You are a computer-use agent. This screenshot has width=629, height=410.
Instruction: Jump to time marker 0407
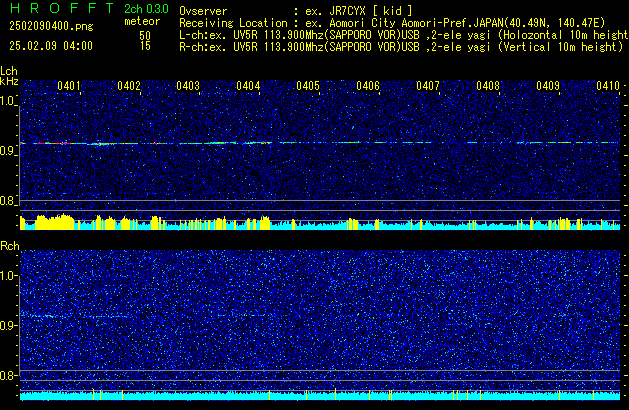pos(428,86)
